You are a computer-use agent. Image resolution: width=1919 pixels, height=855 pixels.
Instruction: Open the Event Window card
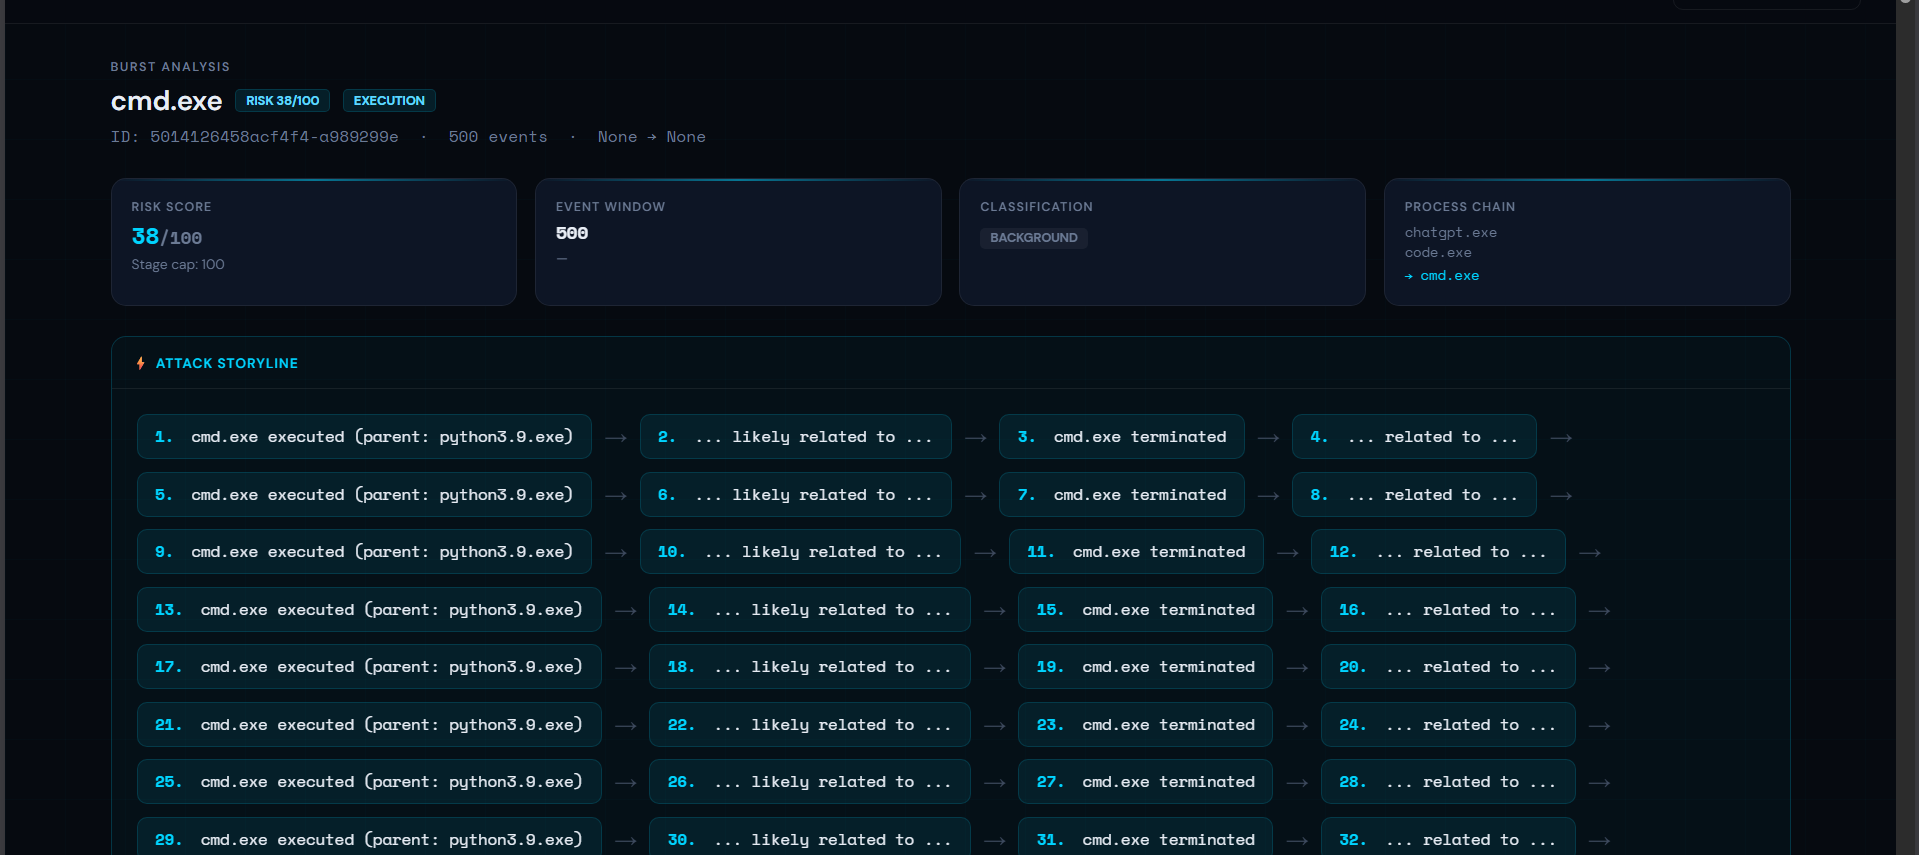738,242
